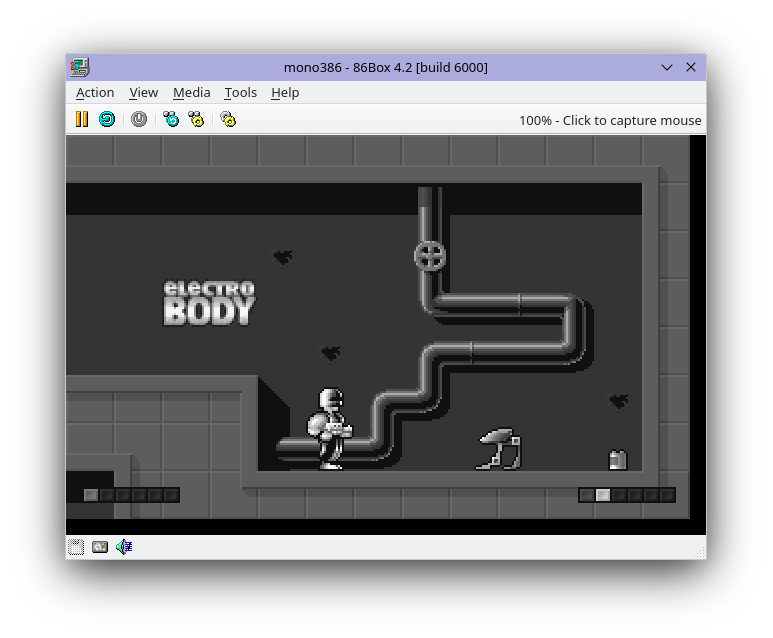This screenshot has width=773, height=638.
Task: Click the Electro Body logo in game
Action: pos(209,303)
